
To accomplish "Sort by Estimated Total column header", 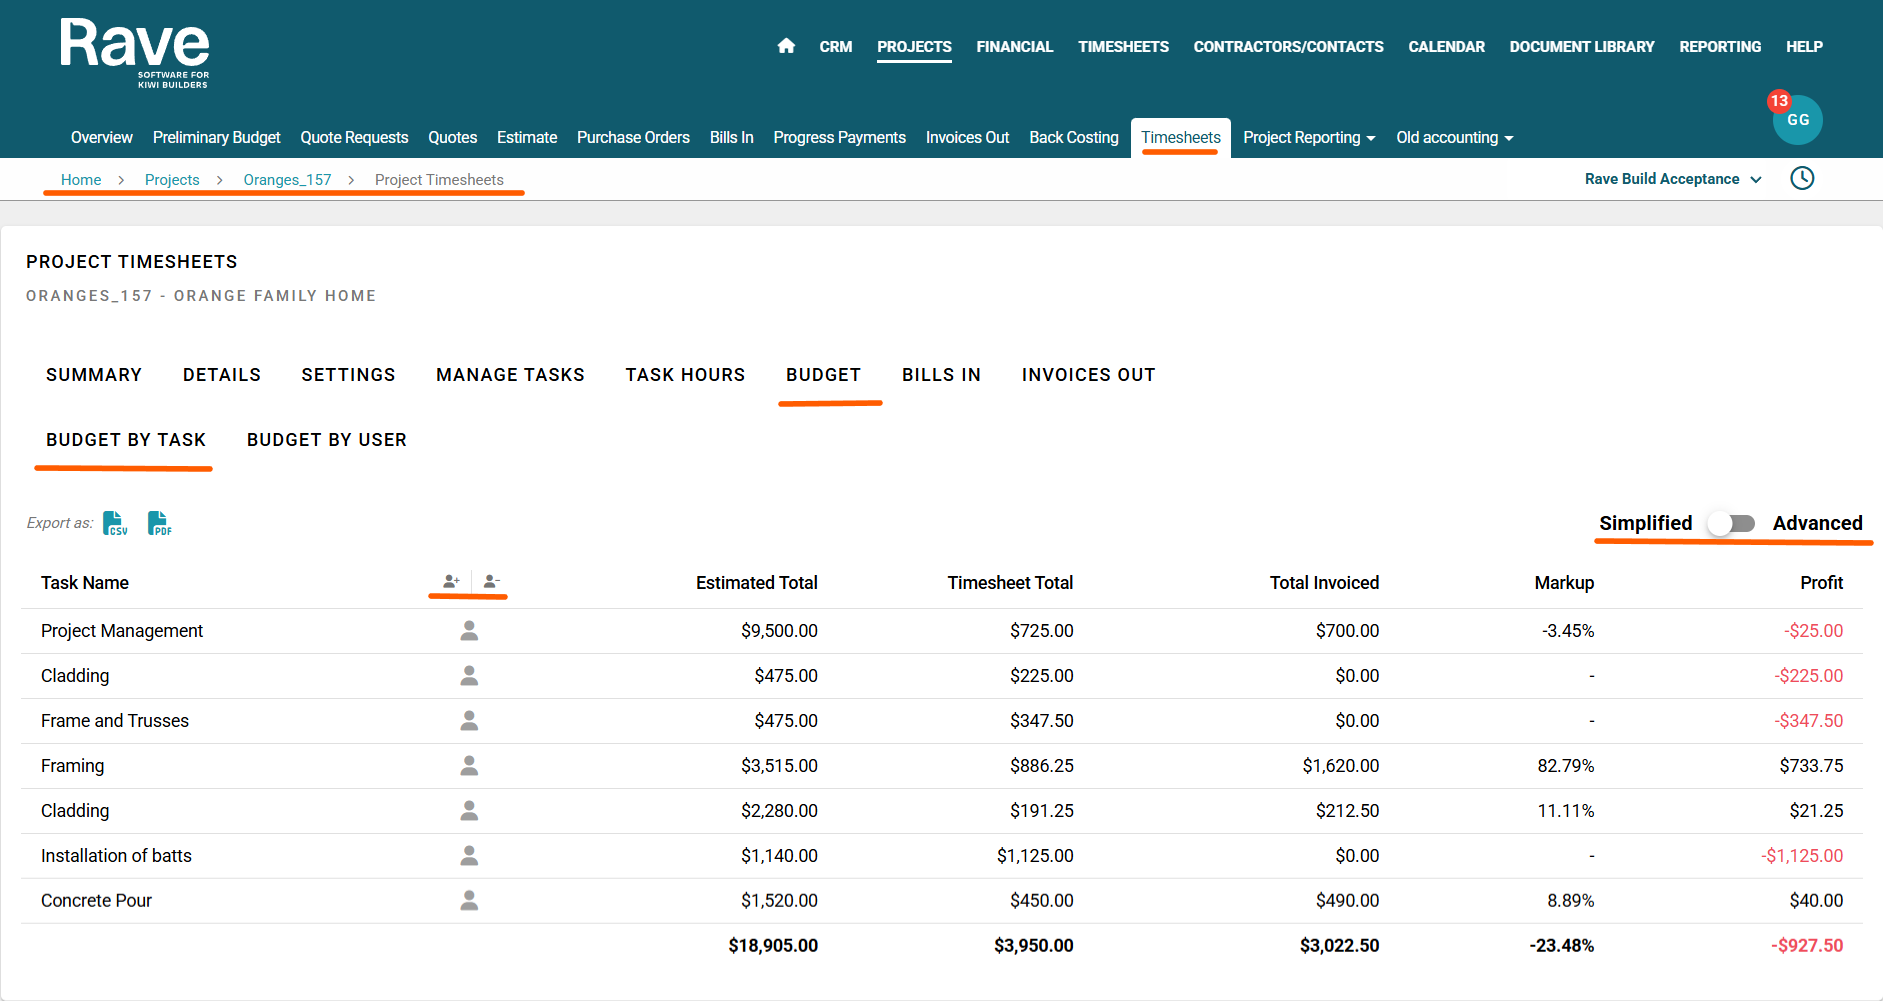I will pos(756,583).
